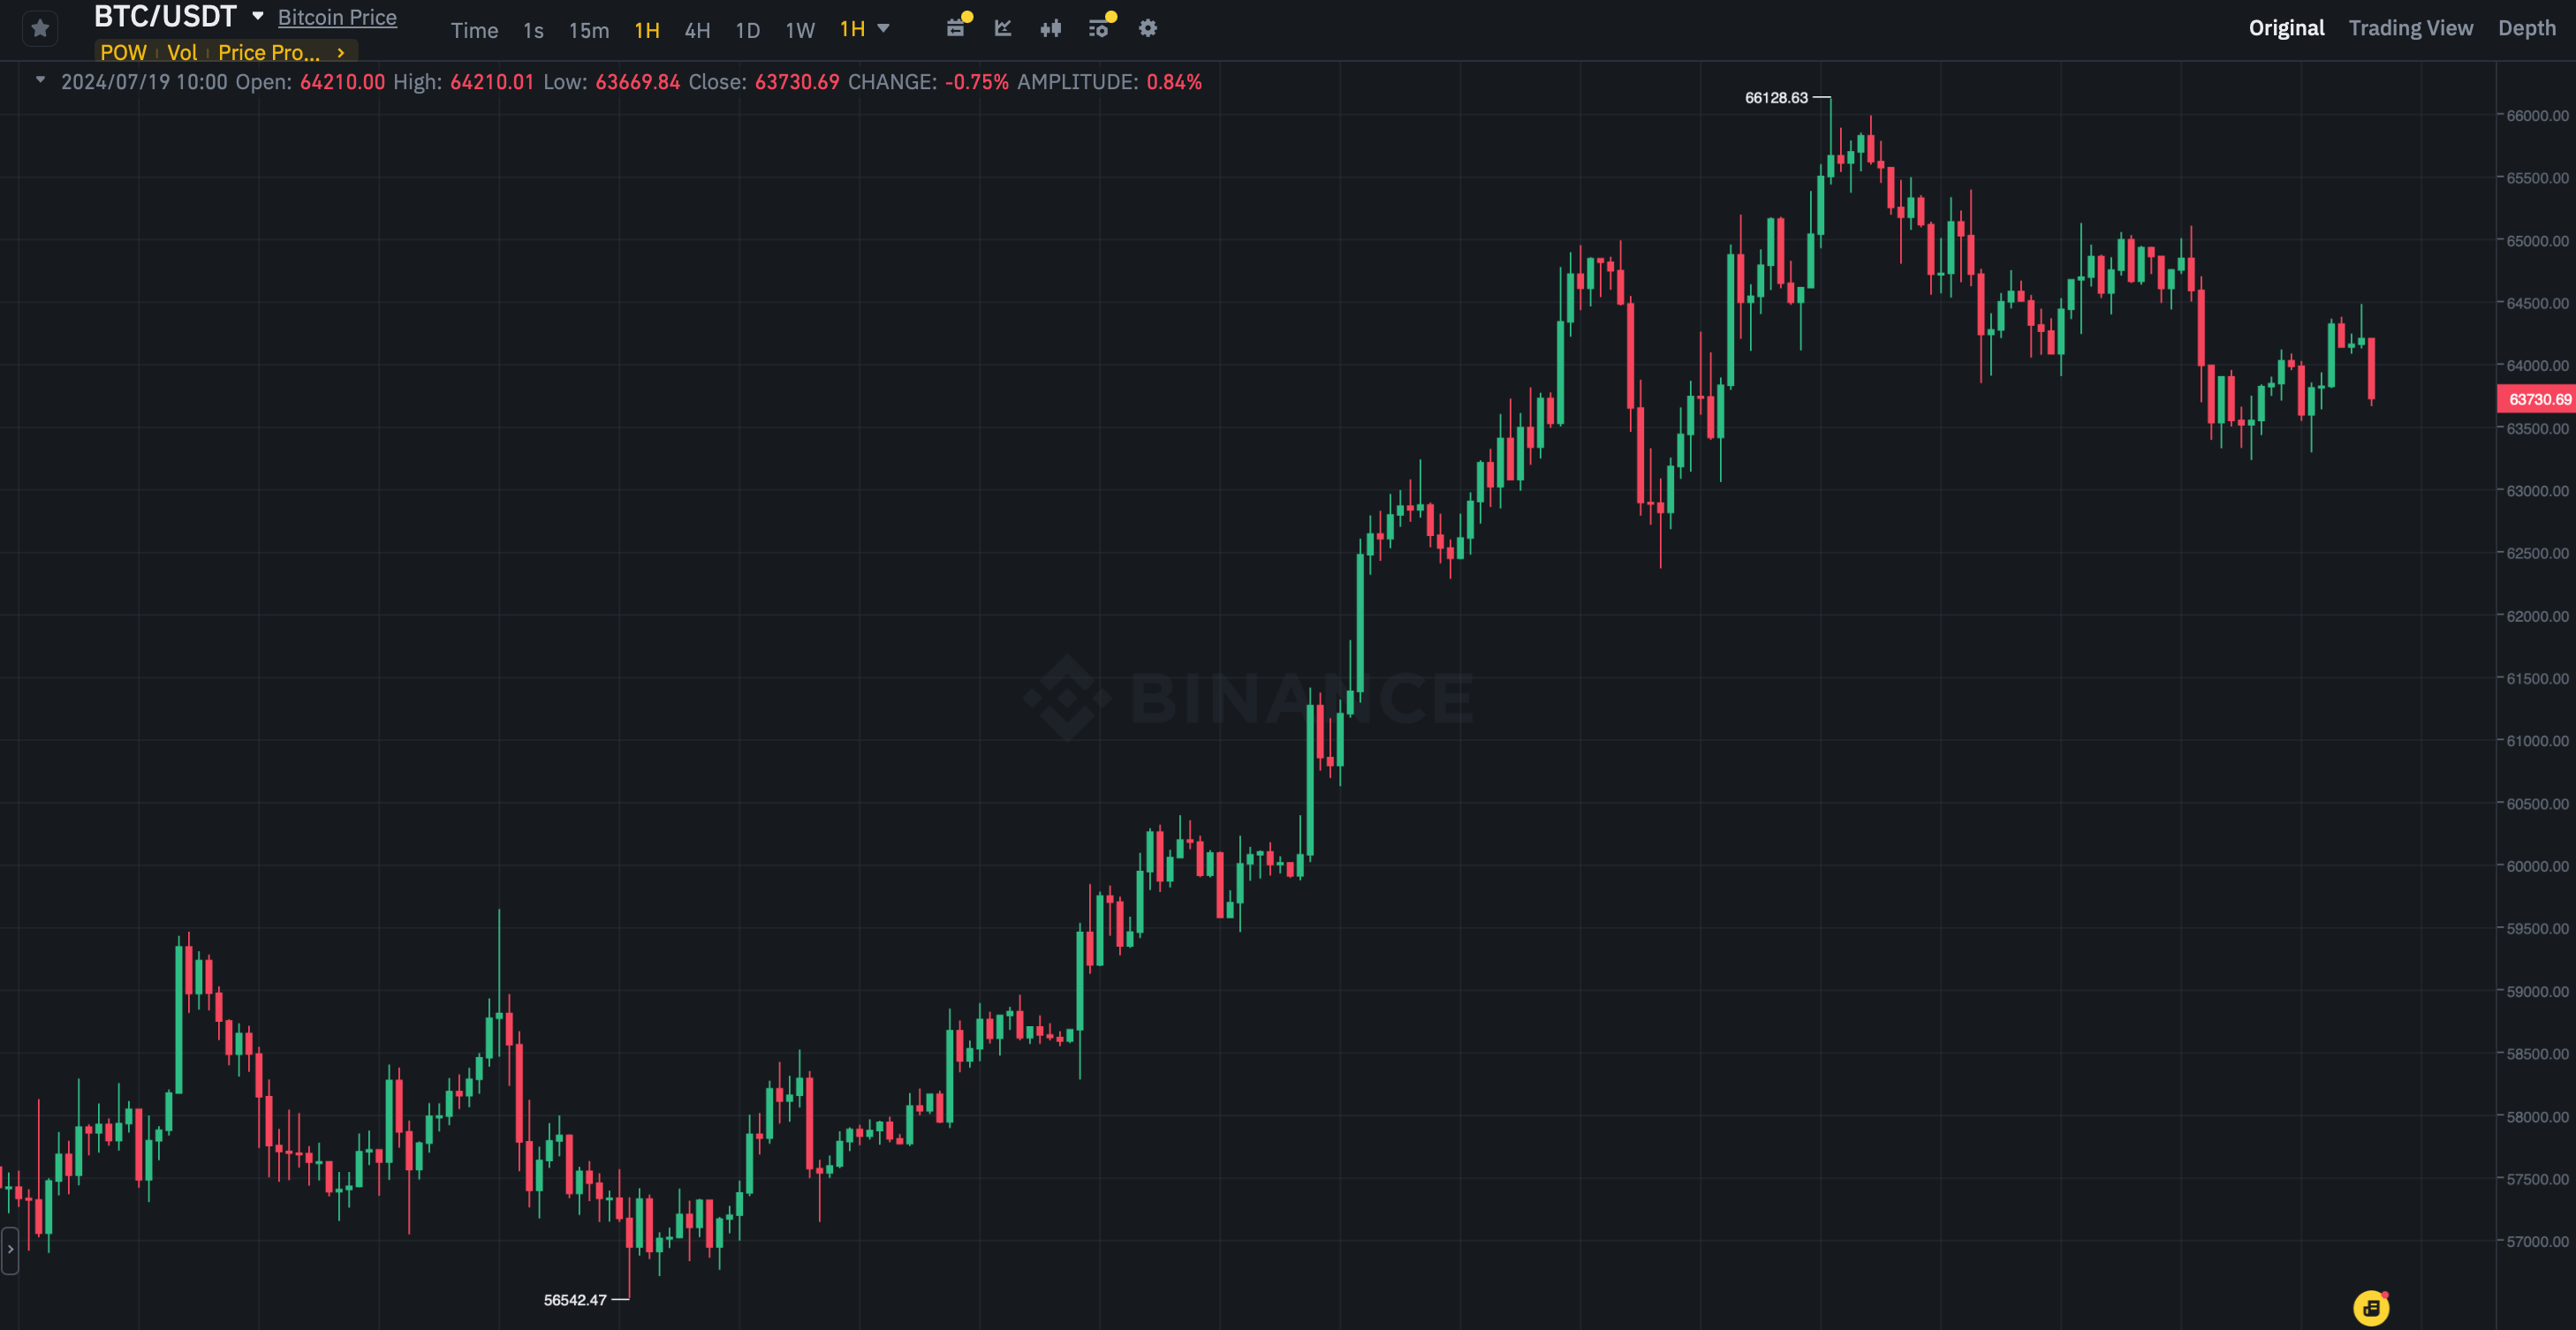Add BTC/USDT to favorites with star icon
This screenshot has height=1330, width=2576.
(40, 28)
